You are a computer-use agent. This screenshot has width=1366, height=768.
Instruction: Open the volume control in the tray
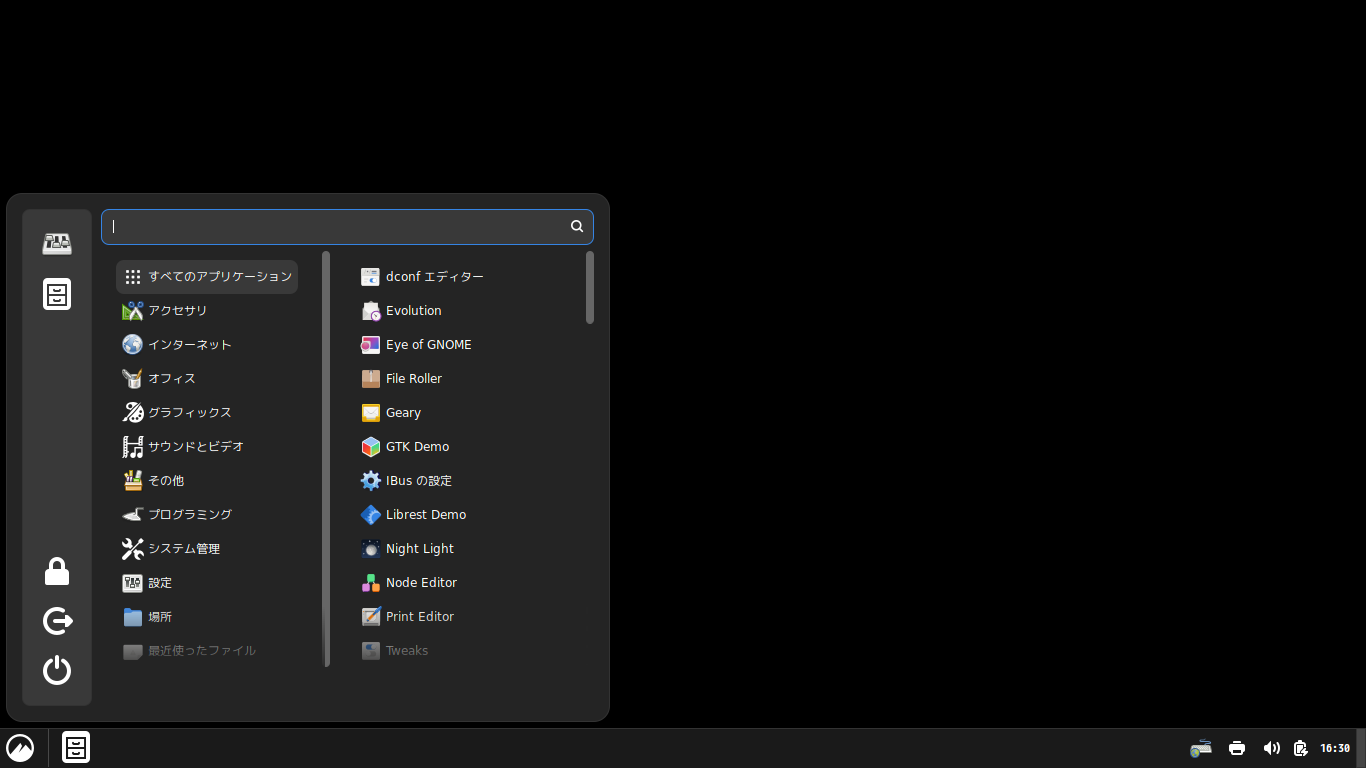[1271, 748]
